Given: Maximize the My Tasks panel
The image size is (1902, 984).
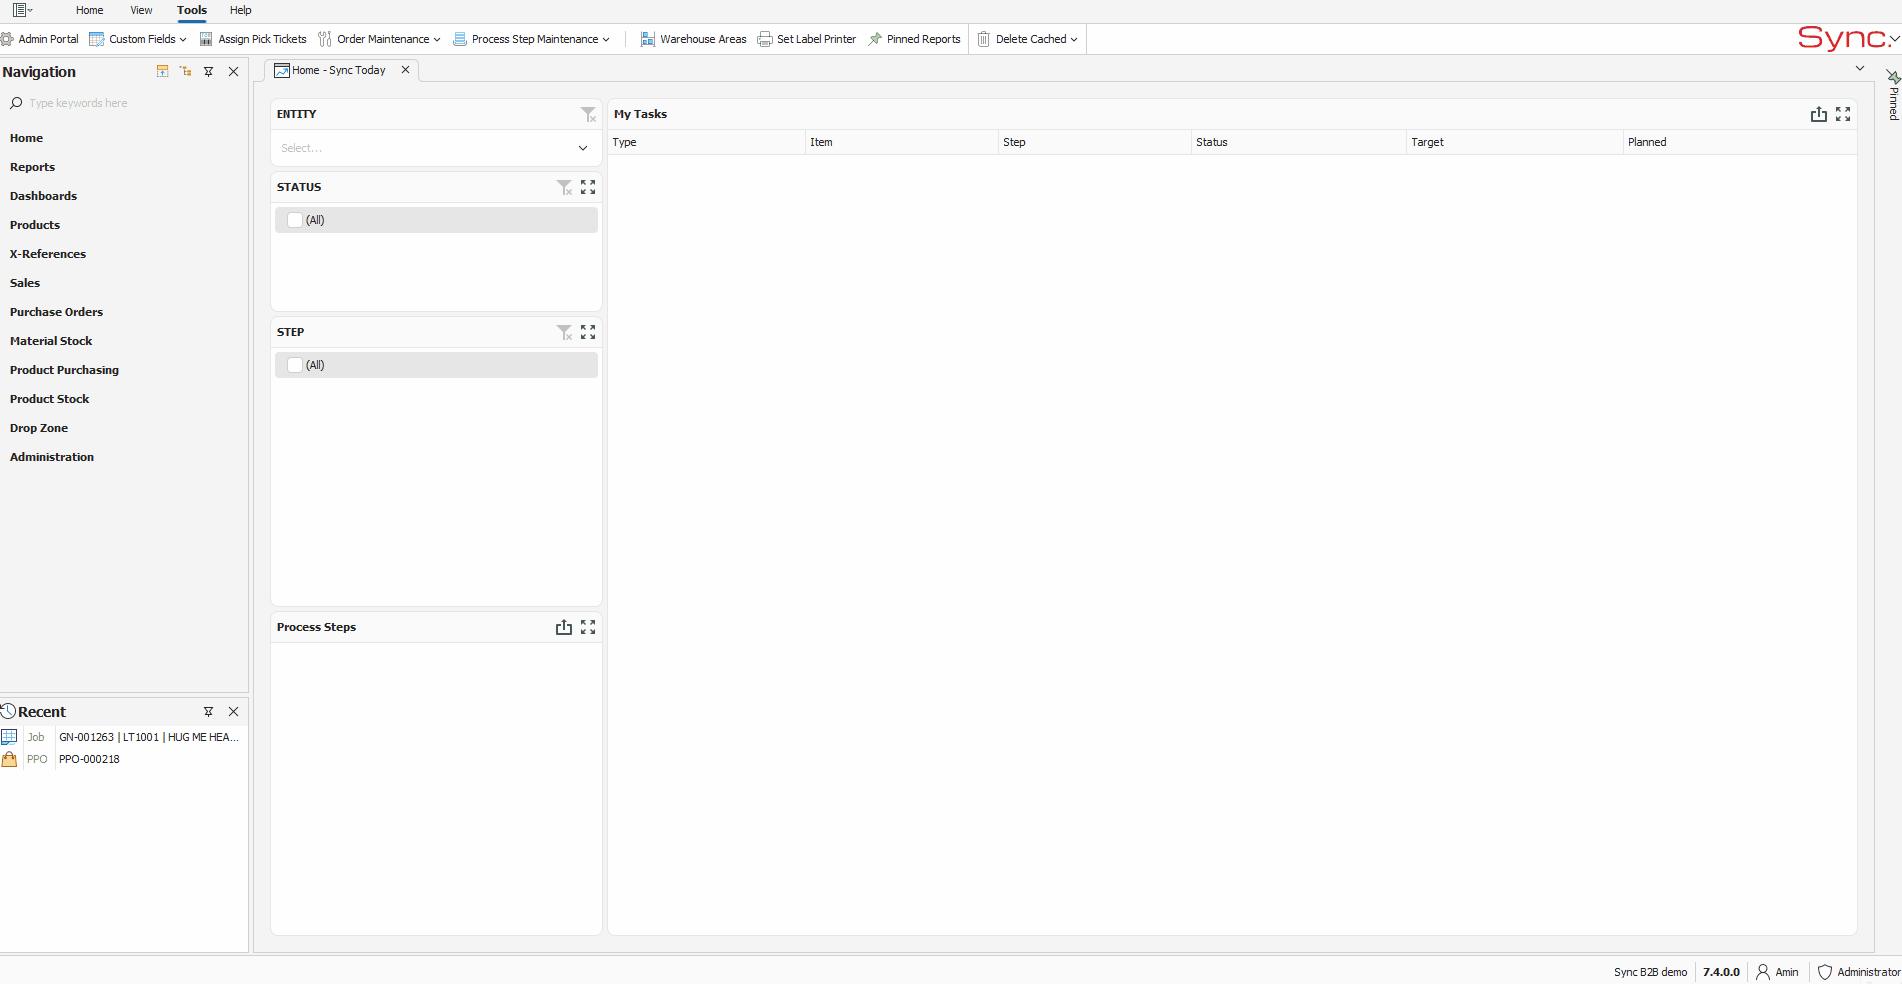Looking at the screenshot, I should pos(1843,114).
